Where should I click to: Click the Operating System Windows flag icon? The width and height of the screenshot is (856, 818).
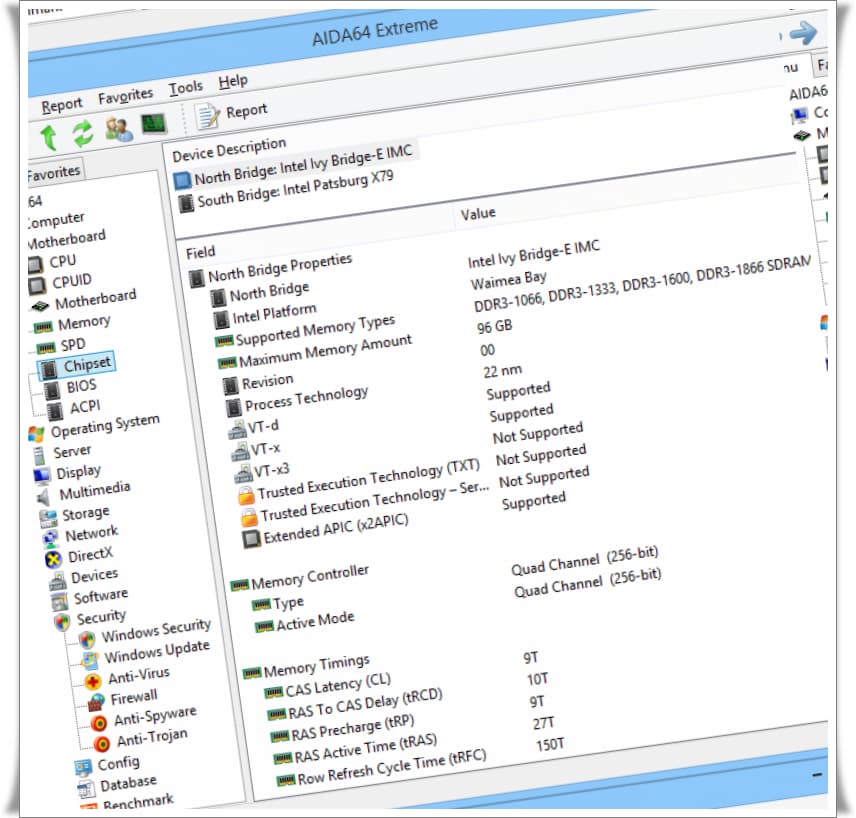click(x=37, y=435)
